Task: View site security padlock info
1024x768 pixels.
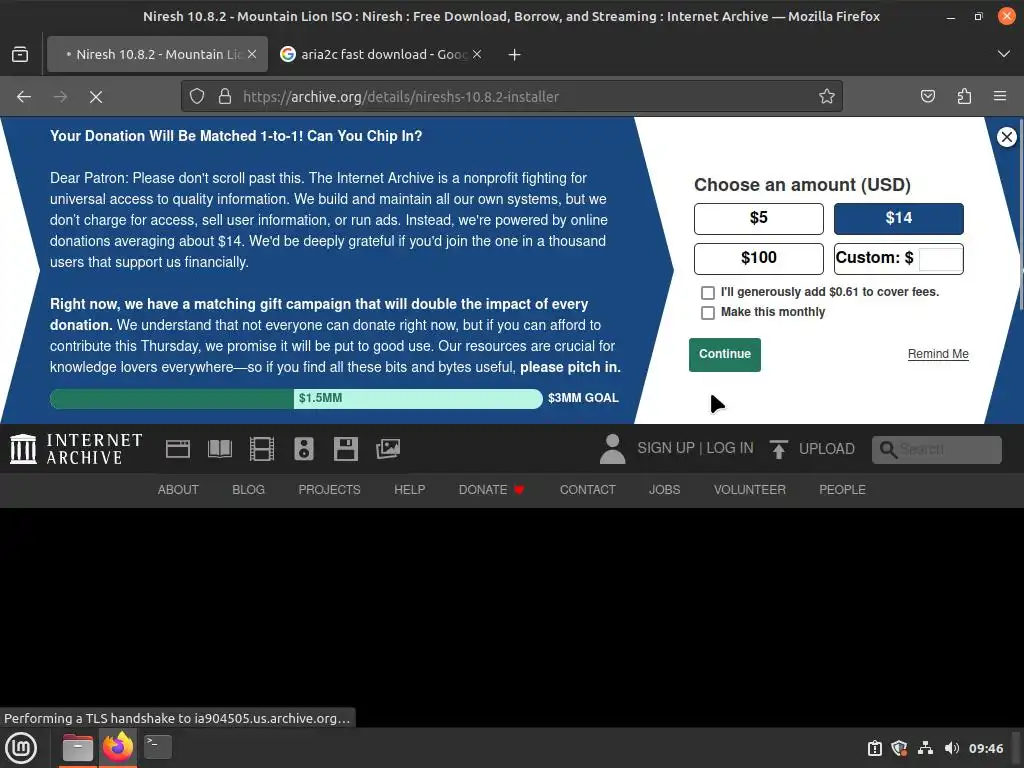Action: (225, 97)
